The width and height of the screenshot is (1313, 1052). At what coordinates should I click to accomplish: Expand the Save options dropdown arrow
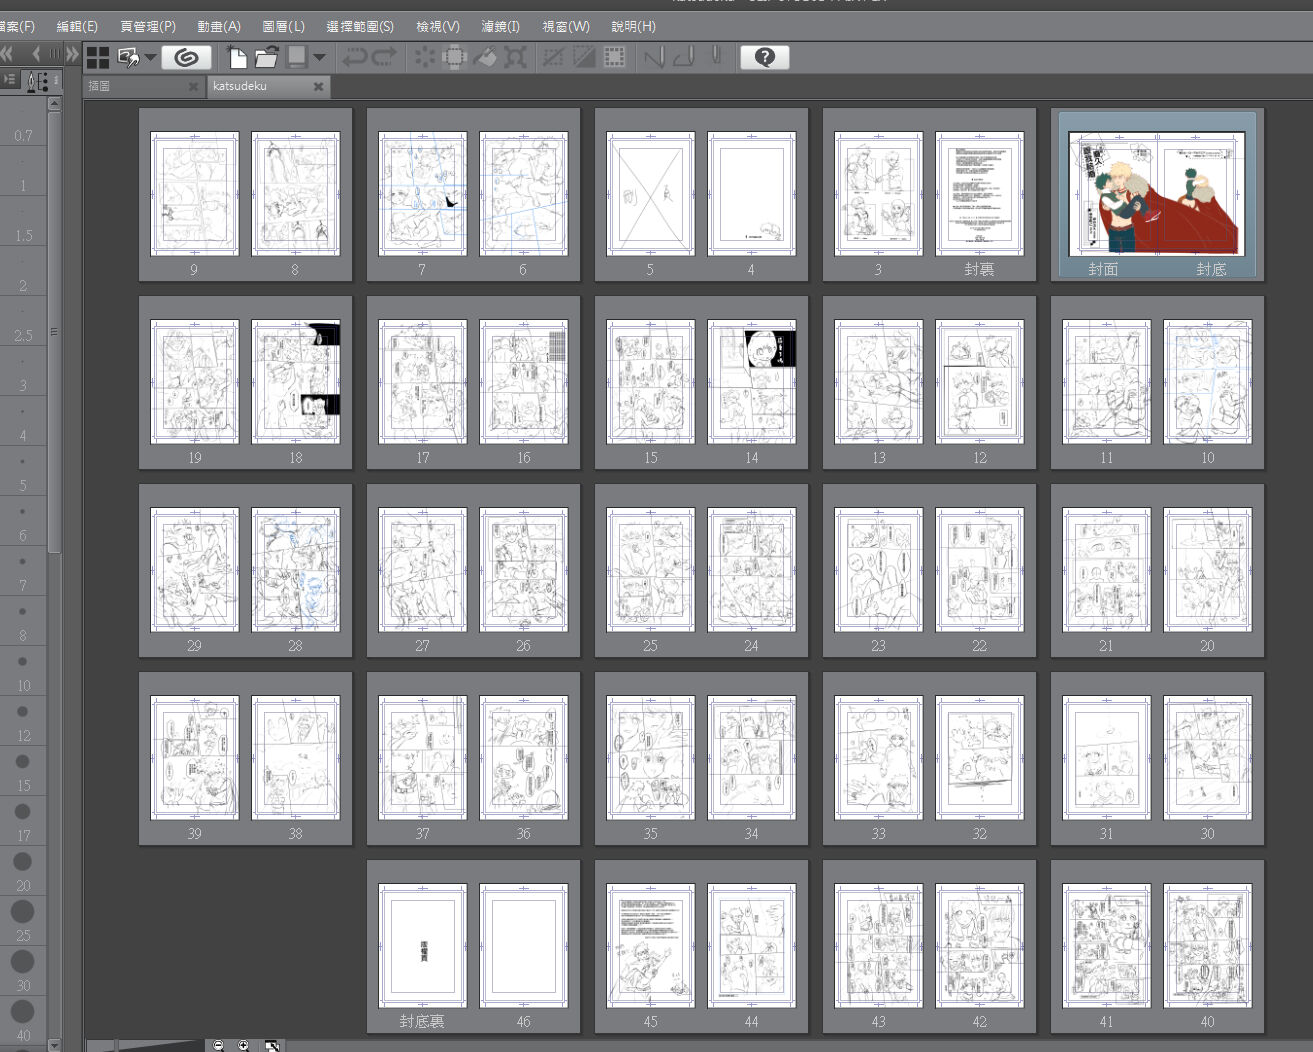(x=320, y=57)
